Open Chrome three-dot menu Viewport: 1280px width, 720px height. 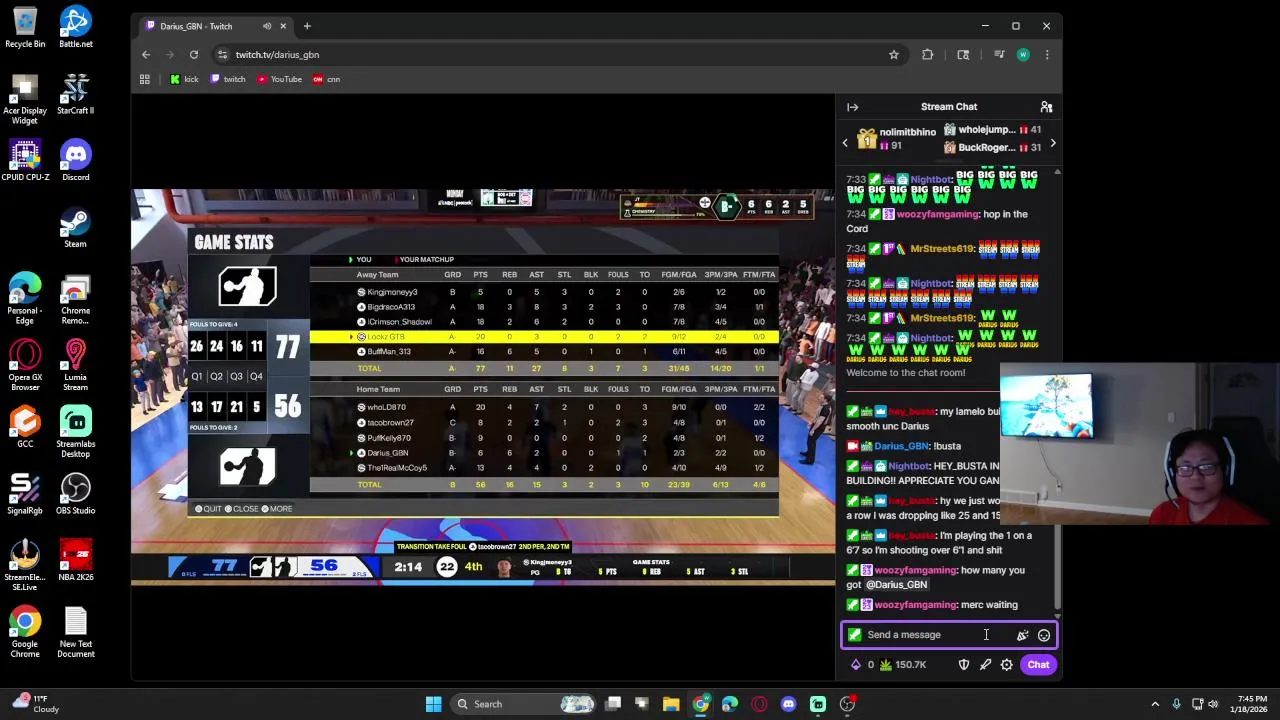point(1047,55)
